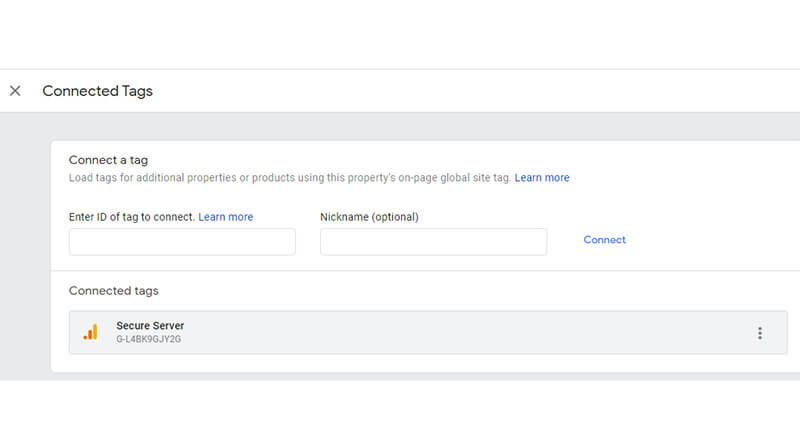Click the Load tags for additional properties description
800x445 pixels.
coord(290,178)
